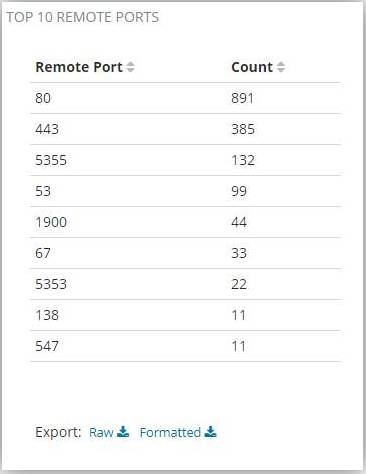Select the row for port 5355
Viewport: 366px width, 474px height.
coord(186,160)
